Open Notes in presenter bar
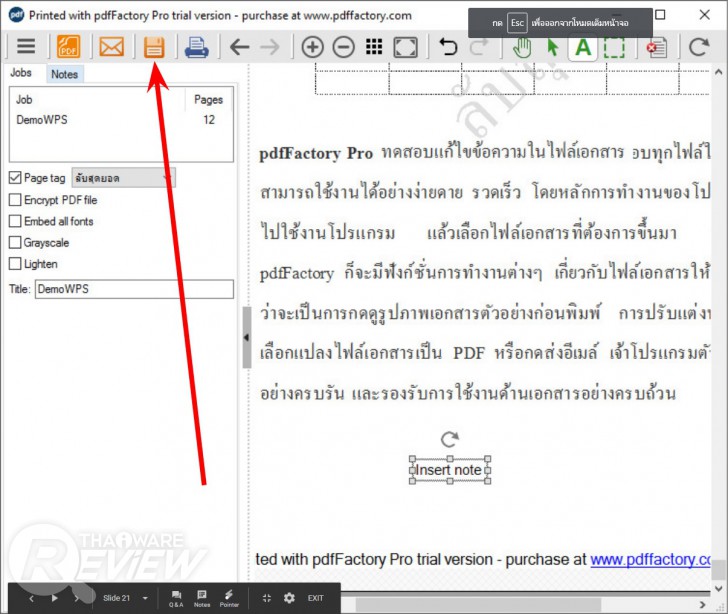Viewport: 728px width, 614px height. pos(202,599)
